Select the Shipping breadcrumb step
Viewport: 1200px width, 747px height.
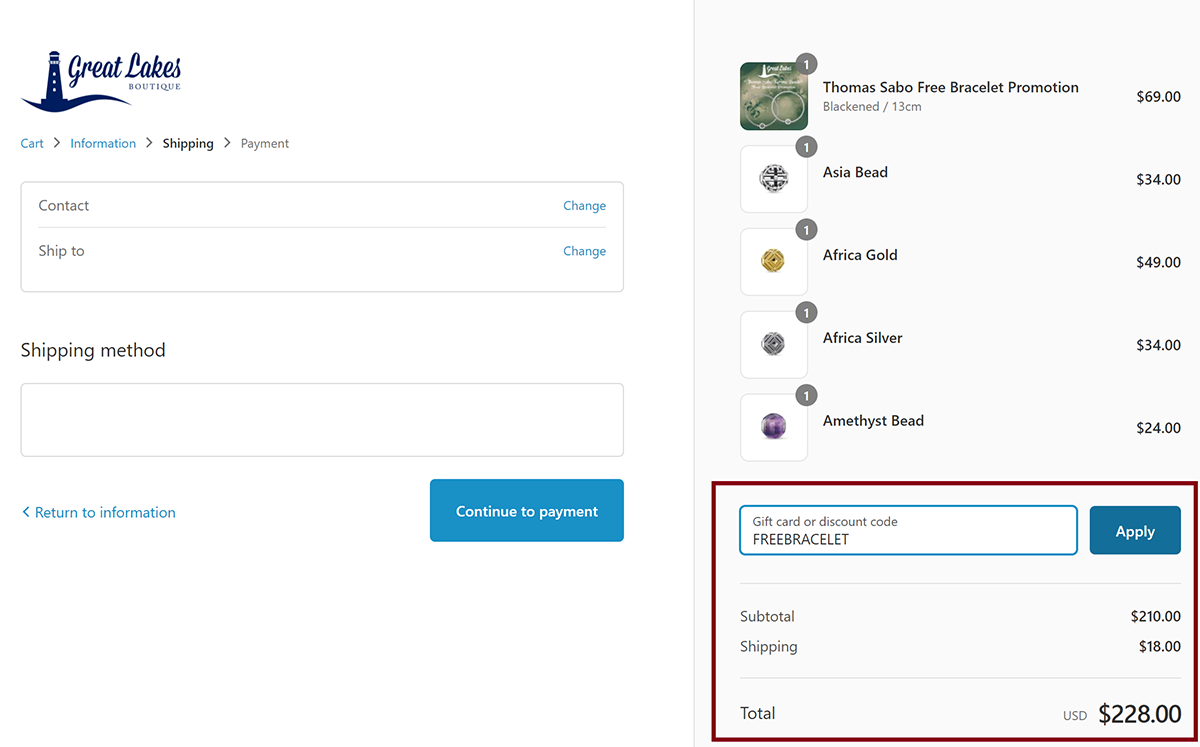click(188, 144)
